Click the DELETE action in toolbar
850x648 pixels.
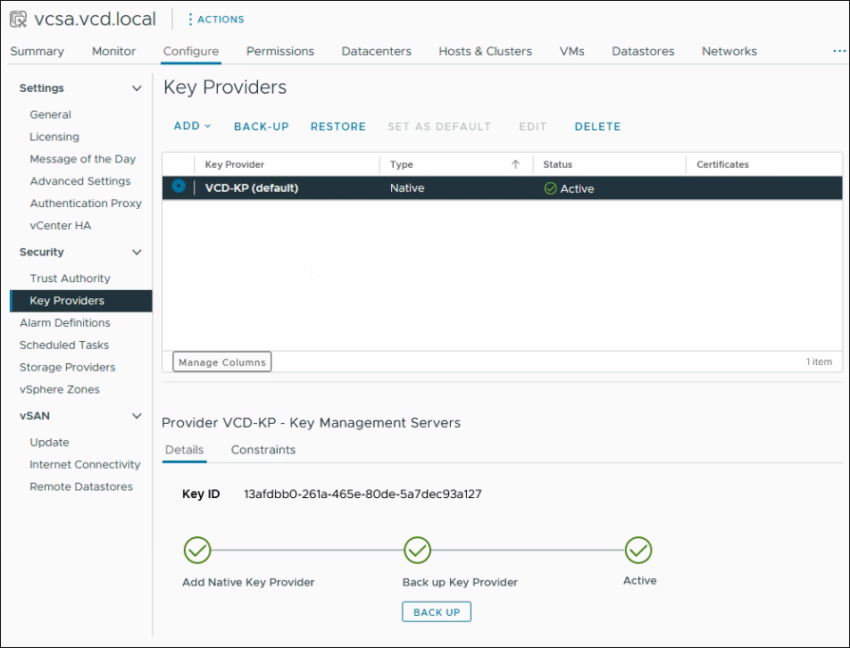[597, 127]
